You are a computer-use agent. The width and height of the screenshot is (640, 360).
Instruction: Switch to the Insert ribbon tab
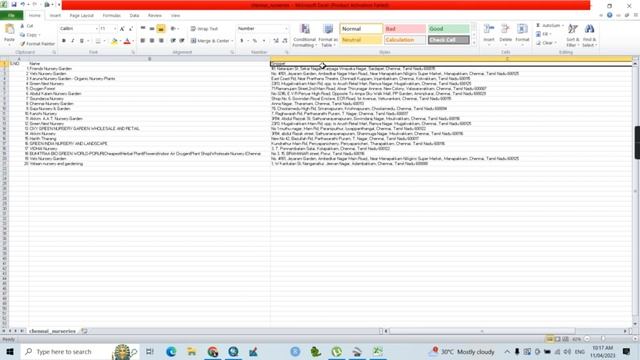pos(55,16)
